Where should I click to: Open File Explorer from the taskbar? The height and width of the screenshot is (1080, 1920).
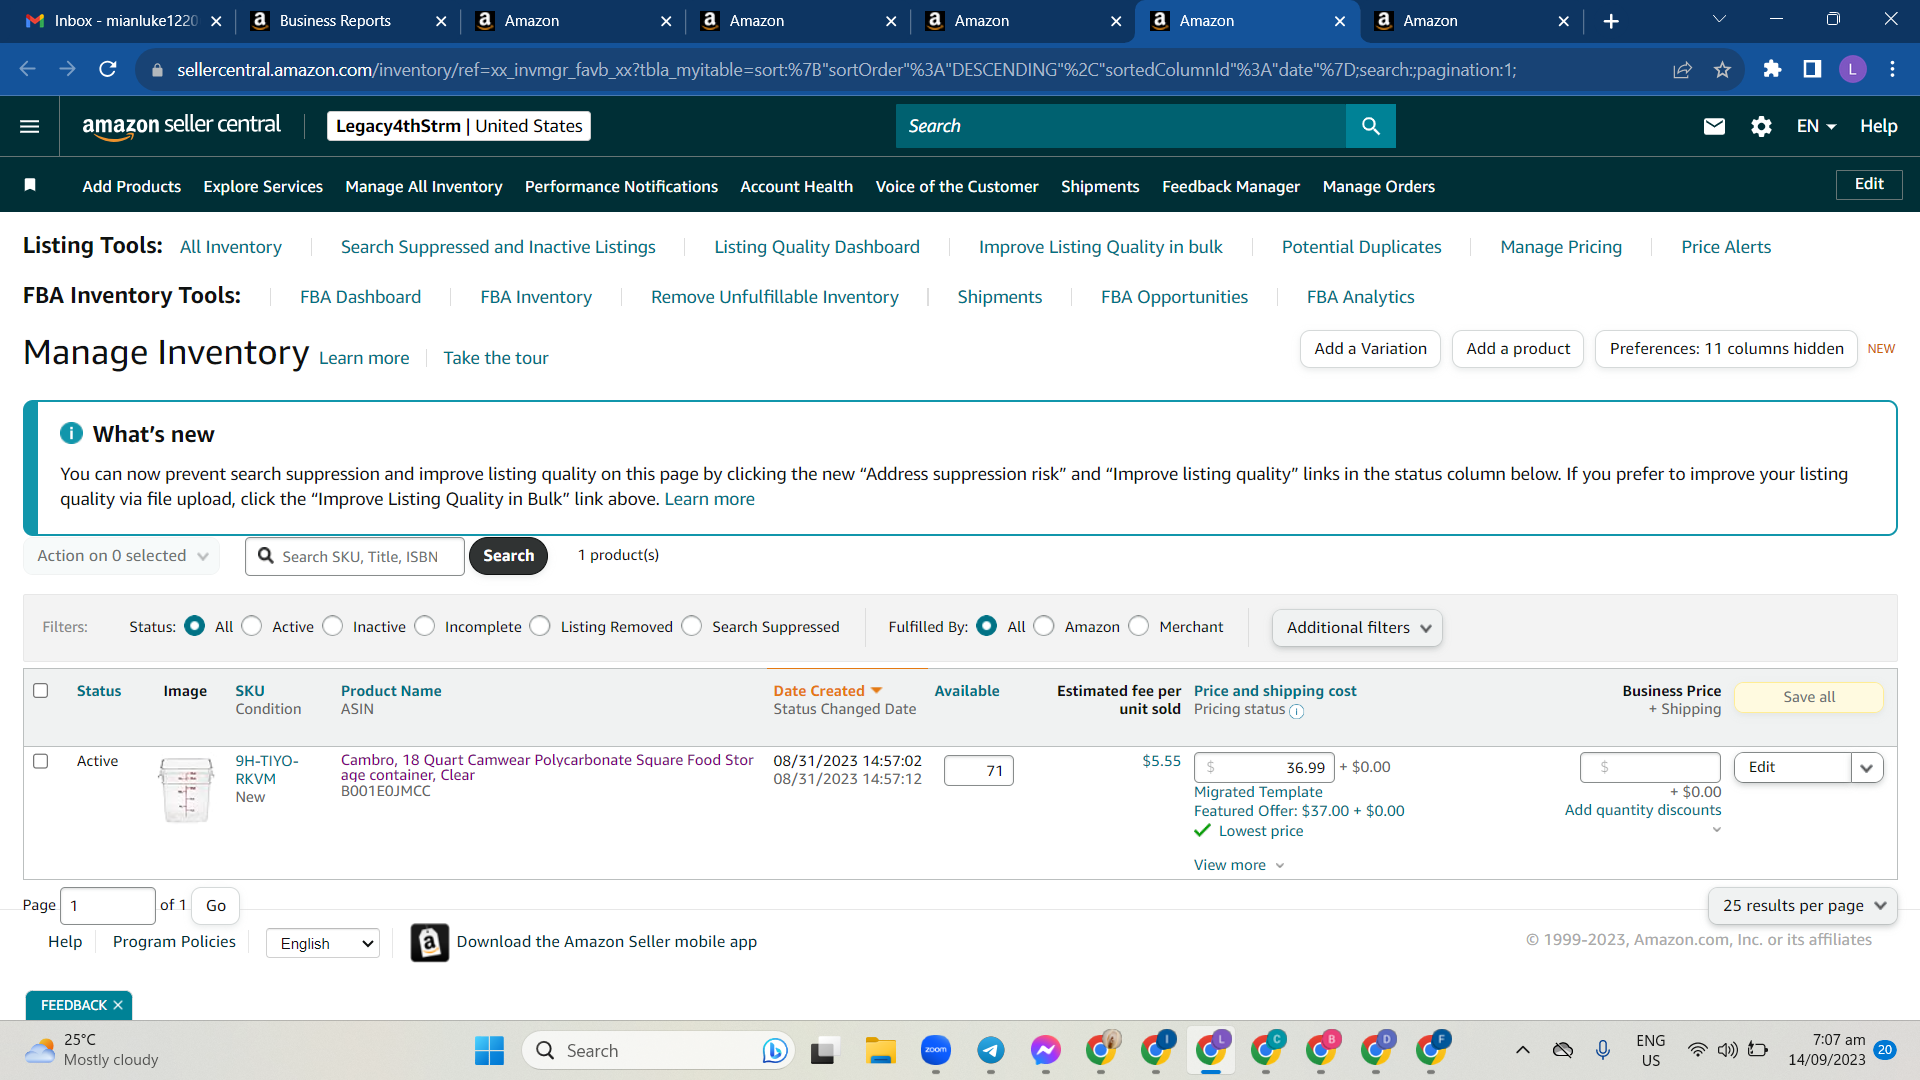[x=880, y=1050]
